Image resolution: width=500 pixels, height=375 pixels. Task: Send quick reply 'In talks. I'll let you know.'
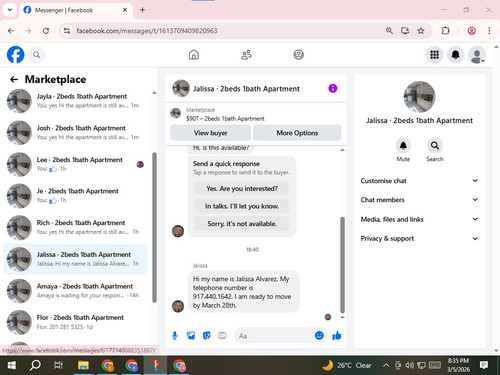click(242, 206)
